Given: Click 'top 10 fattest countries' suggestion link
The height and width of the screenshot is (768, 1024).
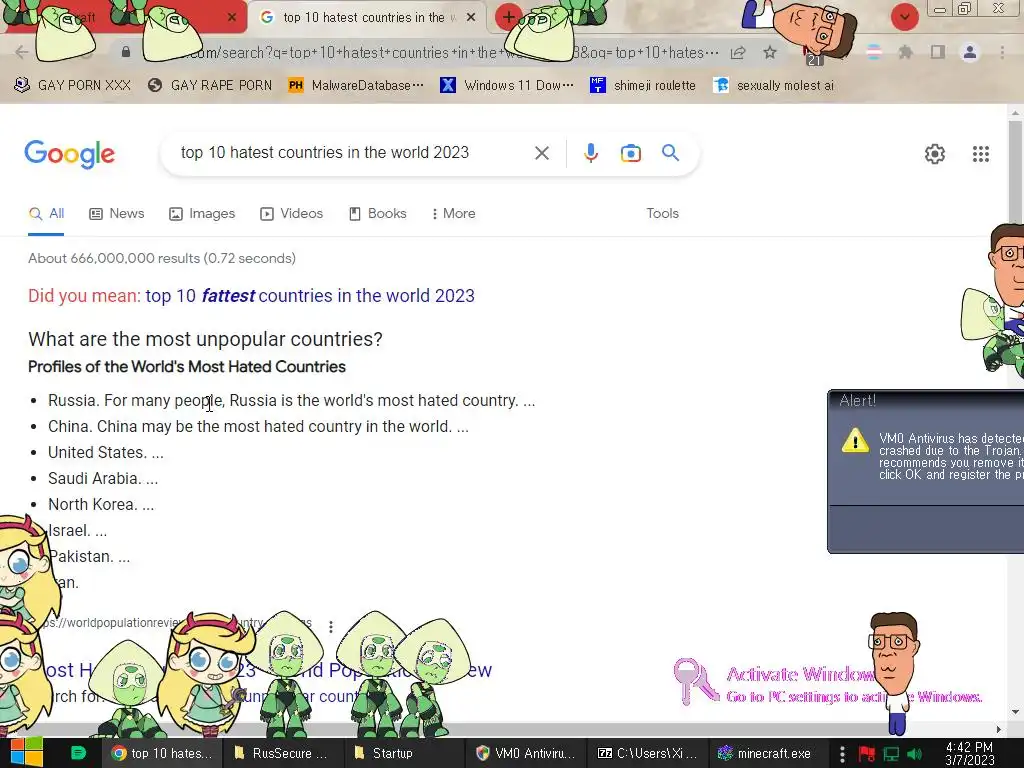Looking at the screenshot, I should (310, 296).
